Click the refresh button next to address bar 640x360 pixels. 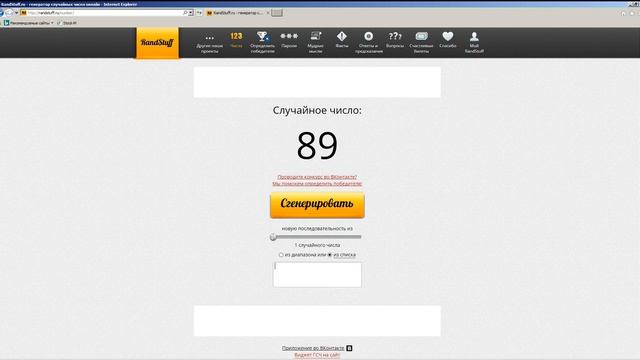(199, 13)
